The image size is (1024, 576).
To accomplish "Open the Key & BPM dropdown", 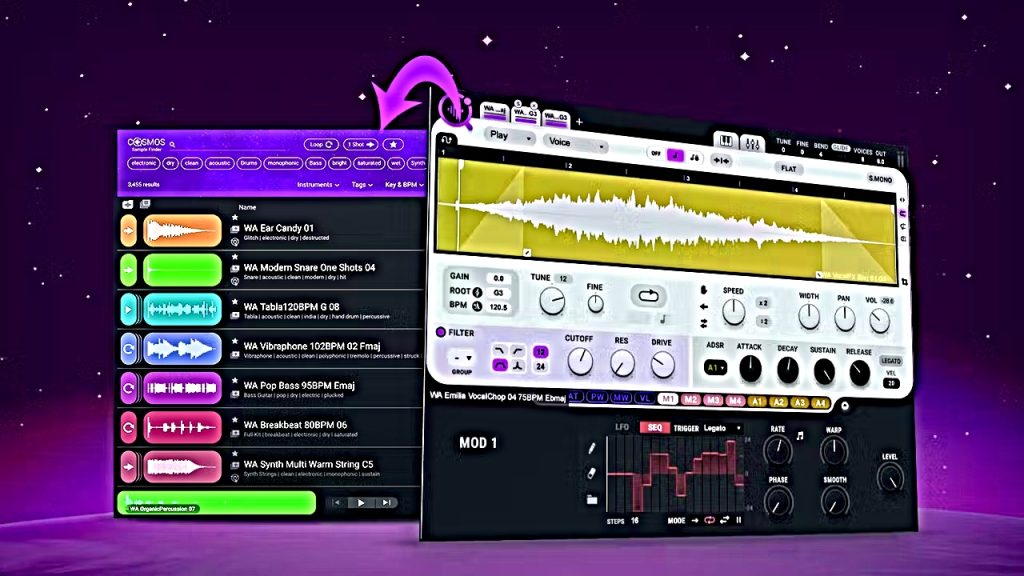I will pyautogui.click(x=406, y=185).
